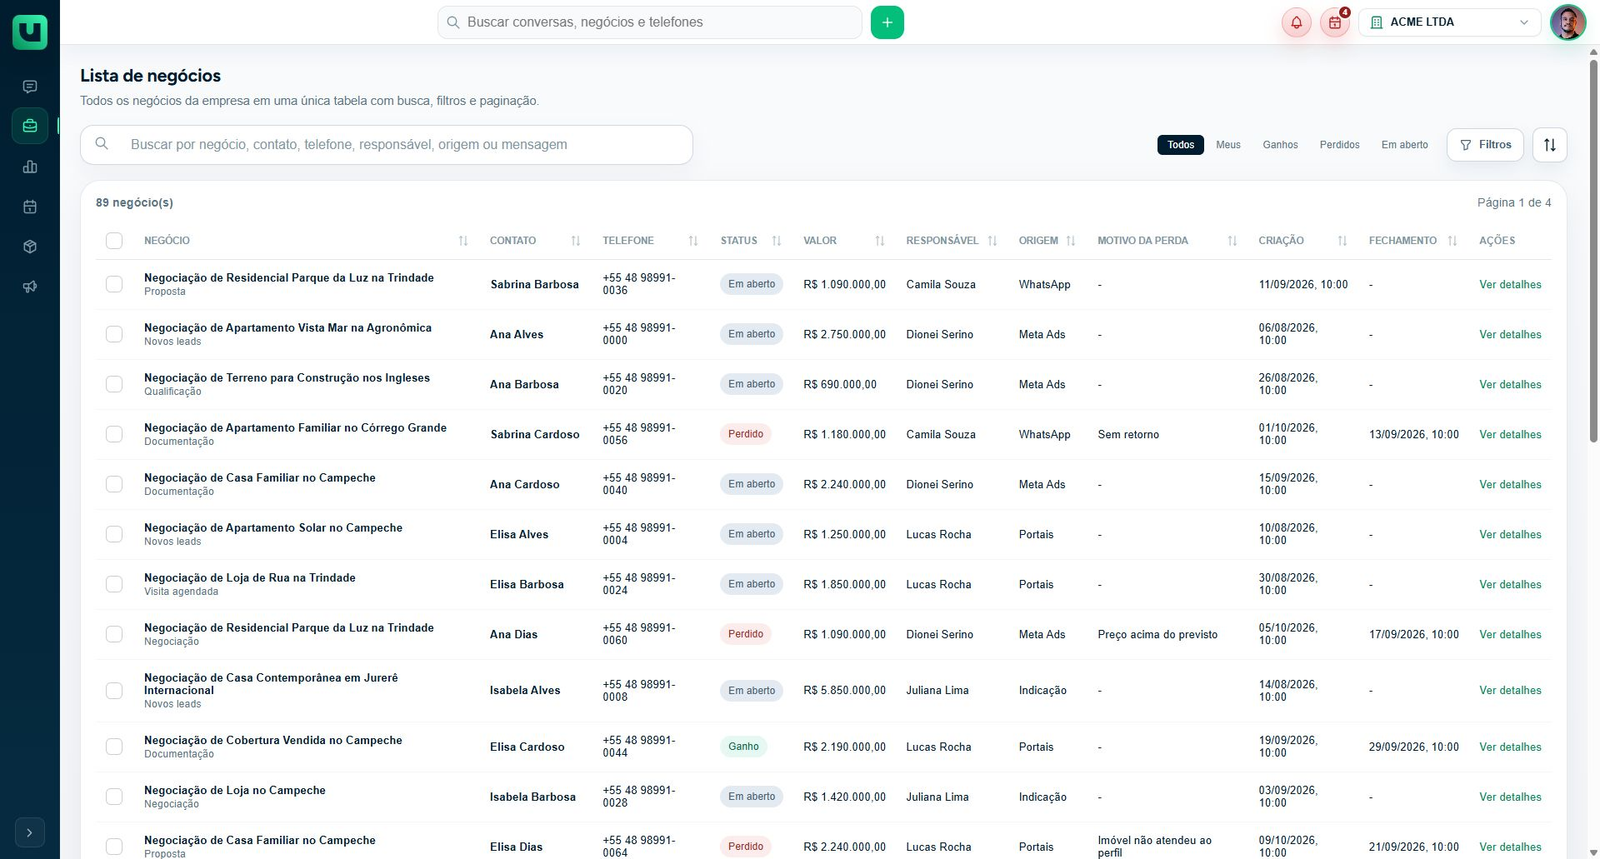The height and width of the screenshot is (859, 1600).
Task: Open the calendar reminders icon with badge
Action: (1335, 22)
